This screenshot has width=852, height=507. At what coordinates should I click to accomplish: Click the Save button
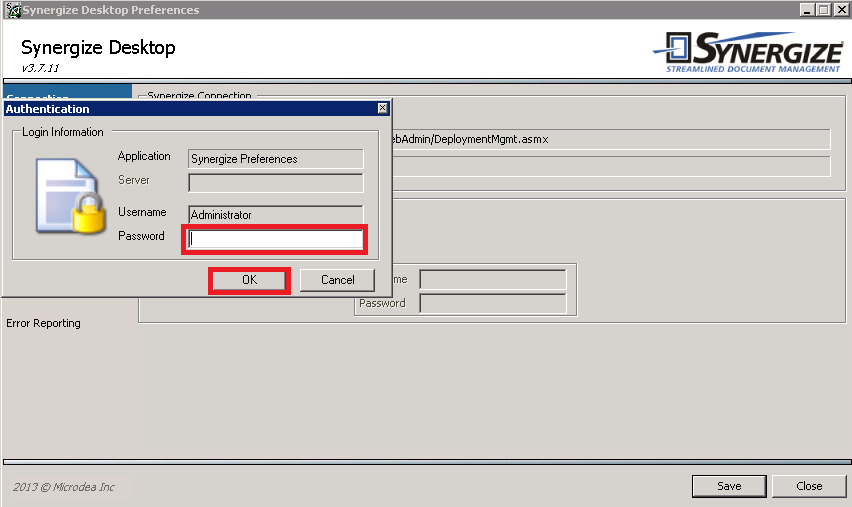click(729, 486)
